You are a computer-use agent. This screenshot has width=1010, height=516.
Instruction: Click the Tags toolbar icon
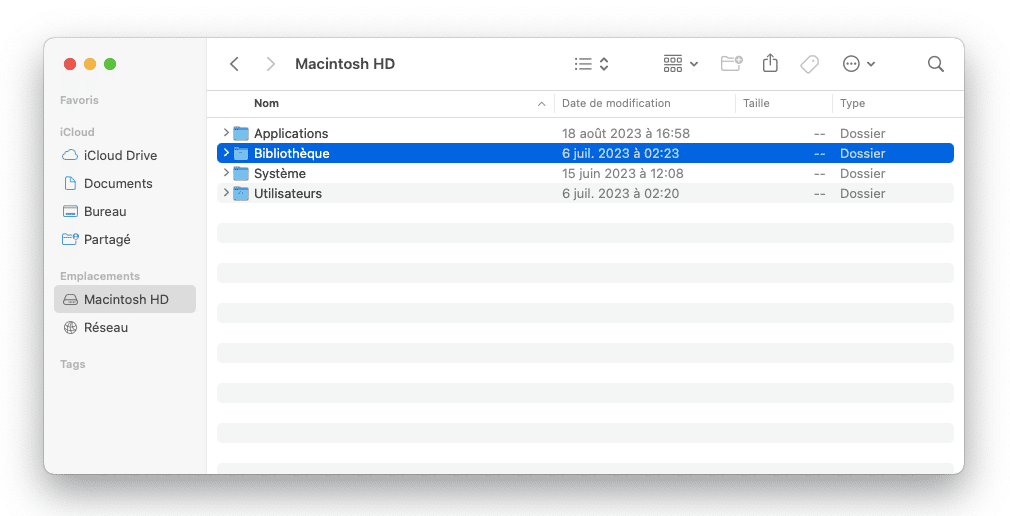810,64
